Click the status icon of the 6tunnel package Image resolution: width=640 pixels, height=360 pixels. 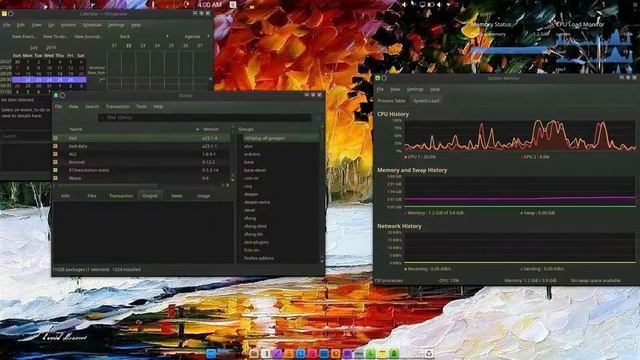pyautogui.click(x=56, y=162)
